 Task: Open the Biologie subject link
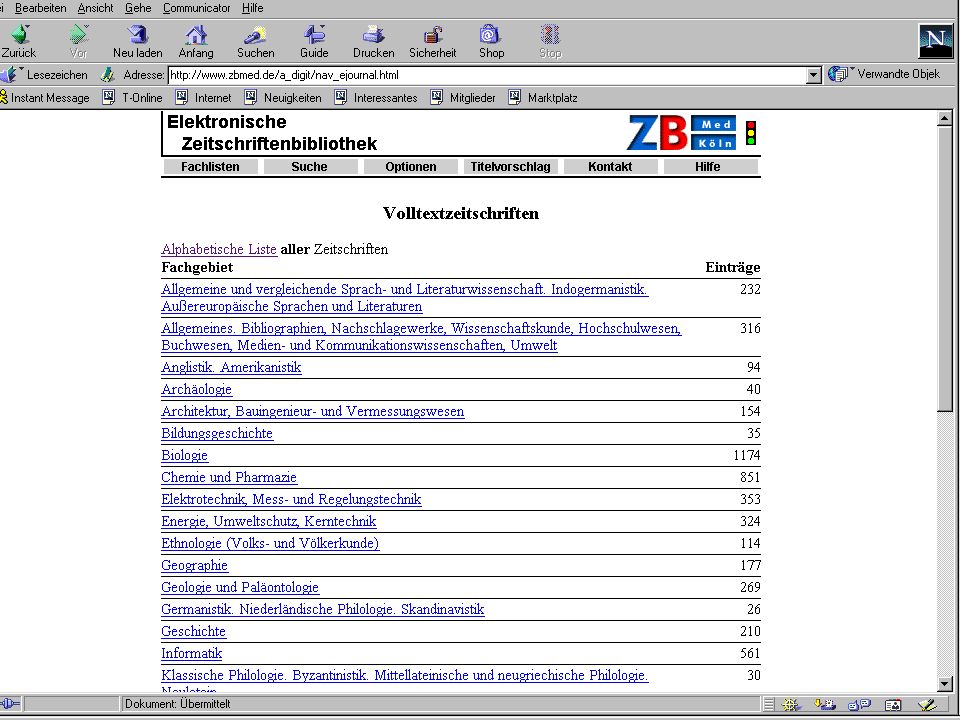pyautogui.click(x=184, y=456)
